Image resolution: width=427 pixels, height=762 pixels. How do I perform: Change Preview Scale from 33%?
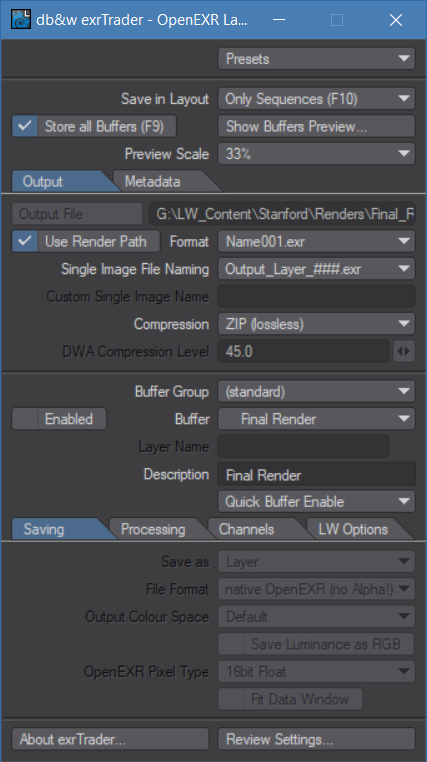click(316, 154)
